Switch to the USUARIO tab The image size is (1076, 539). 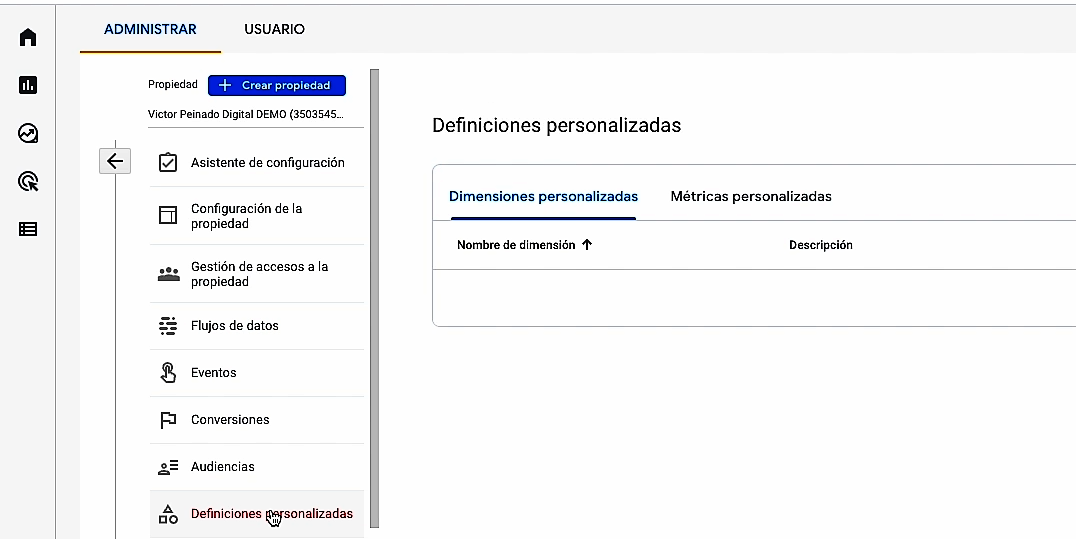coord(274,30)
